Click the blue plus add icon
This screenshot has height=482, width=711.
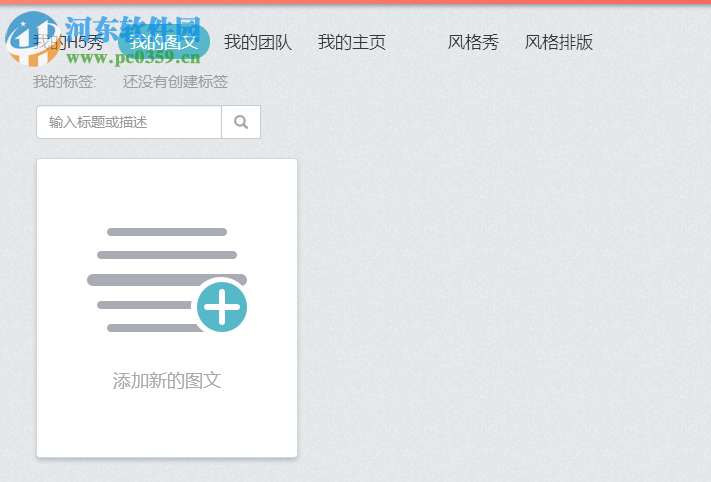point(222,307)
